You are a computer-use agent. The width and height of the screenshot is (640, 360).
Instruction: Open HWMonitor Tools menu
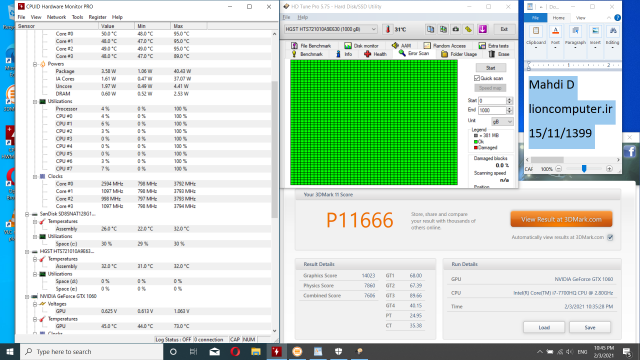(x=77, y=17)
